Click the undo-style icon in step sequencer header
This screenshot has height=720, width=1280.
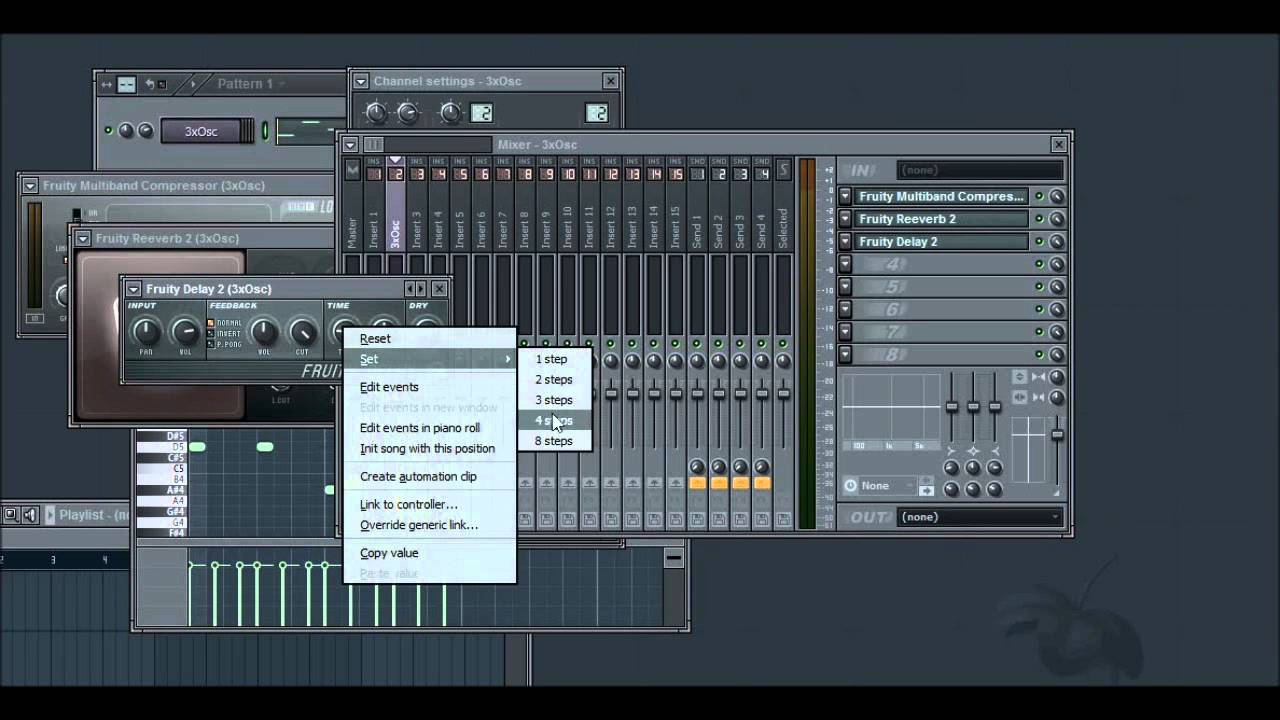[x=150, y=84]
